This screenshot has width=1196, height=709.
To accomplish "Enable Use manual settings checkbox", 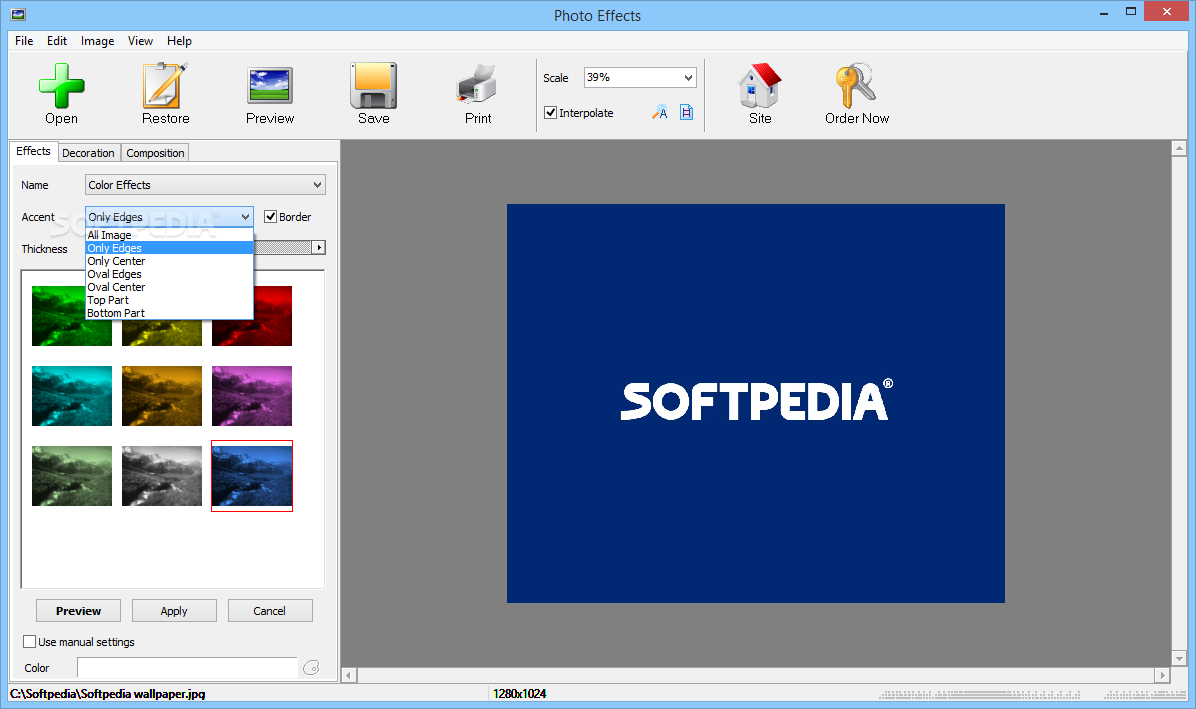I will point(29,642).
